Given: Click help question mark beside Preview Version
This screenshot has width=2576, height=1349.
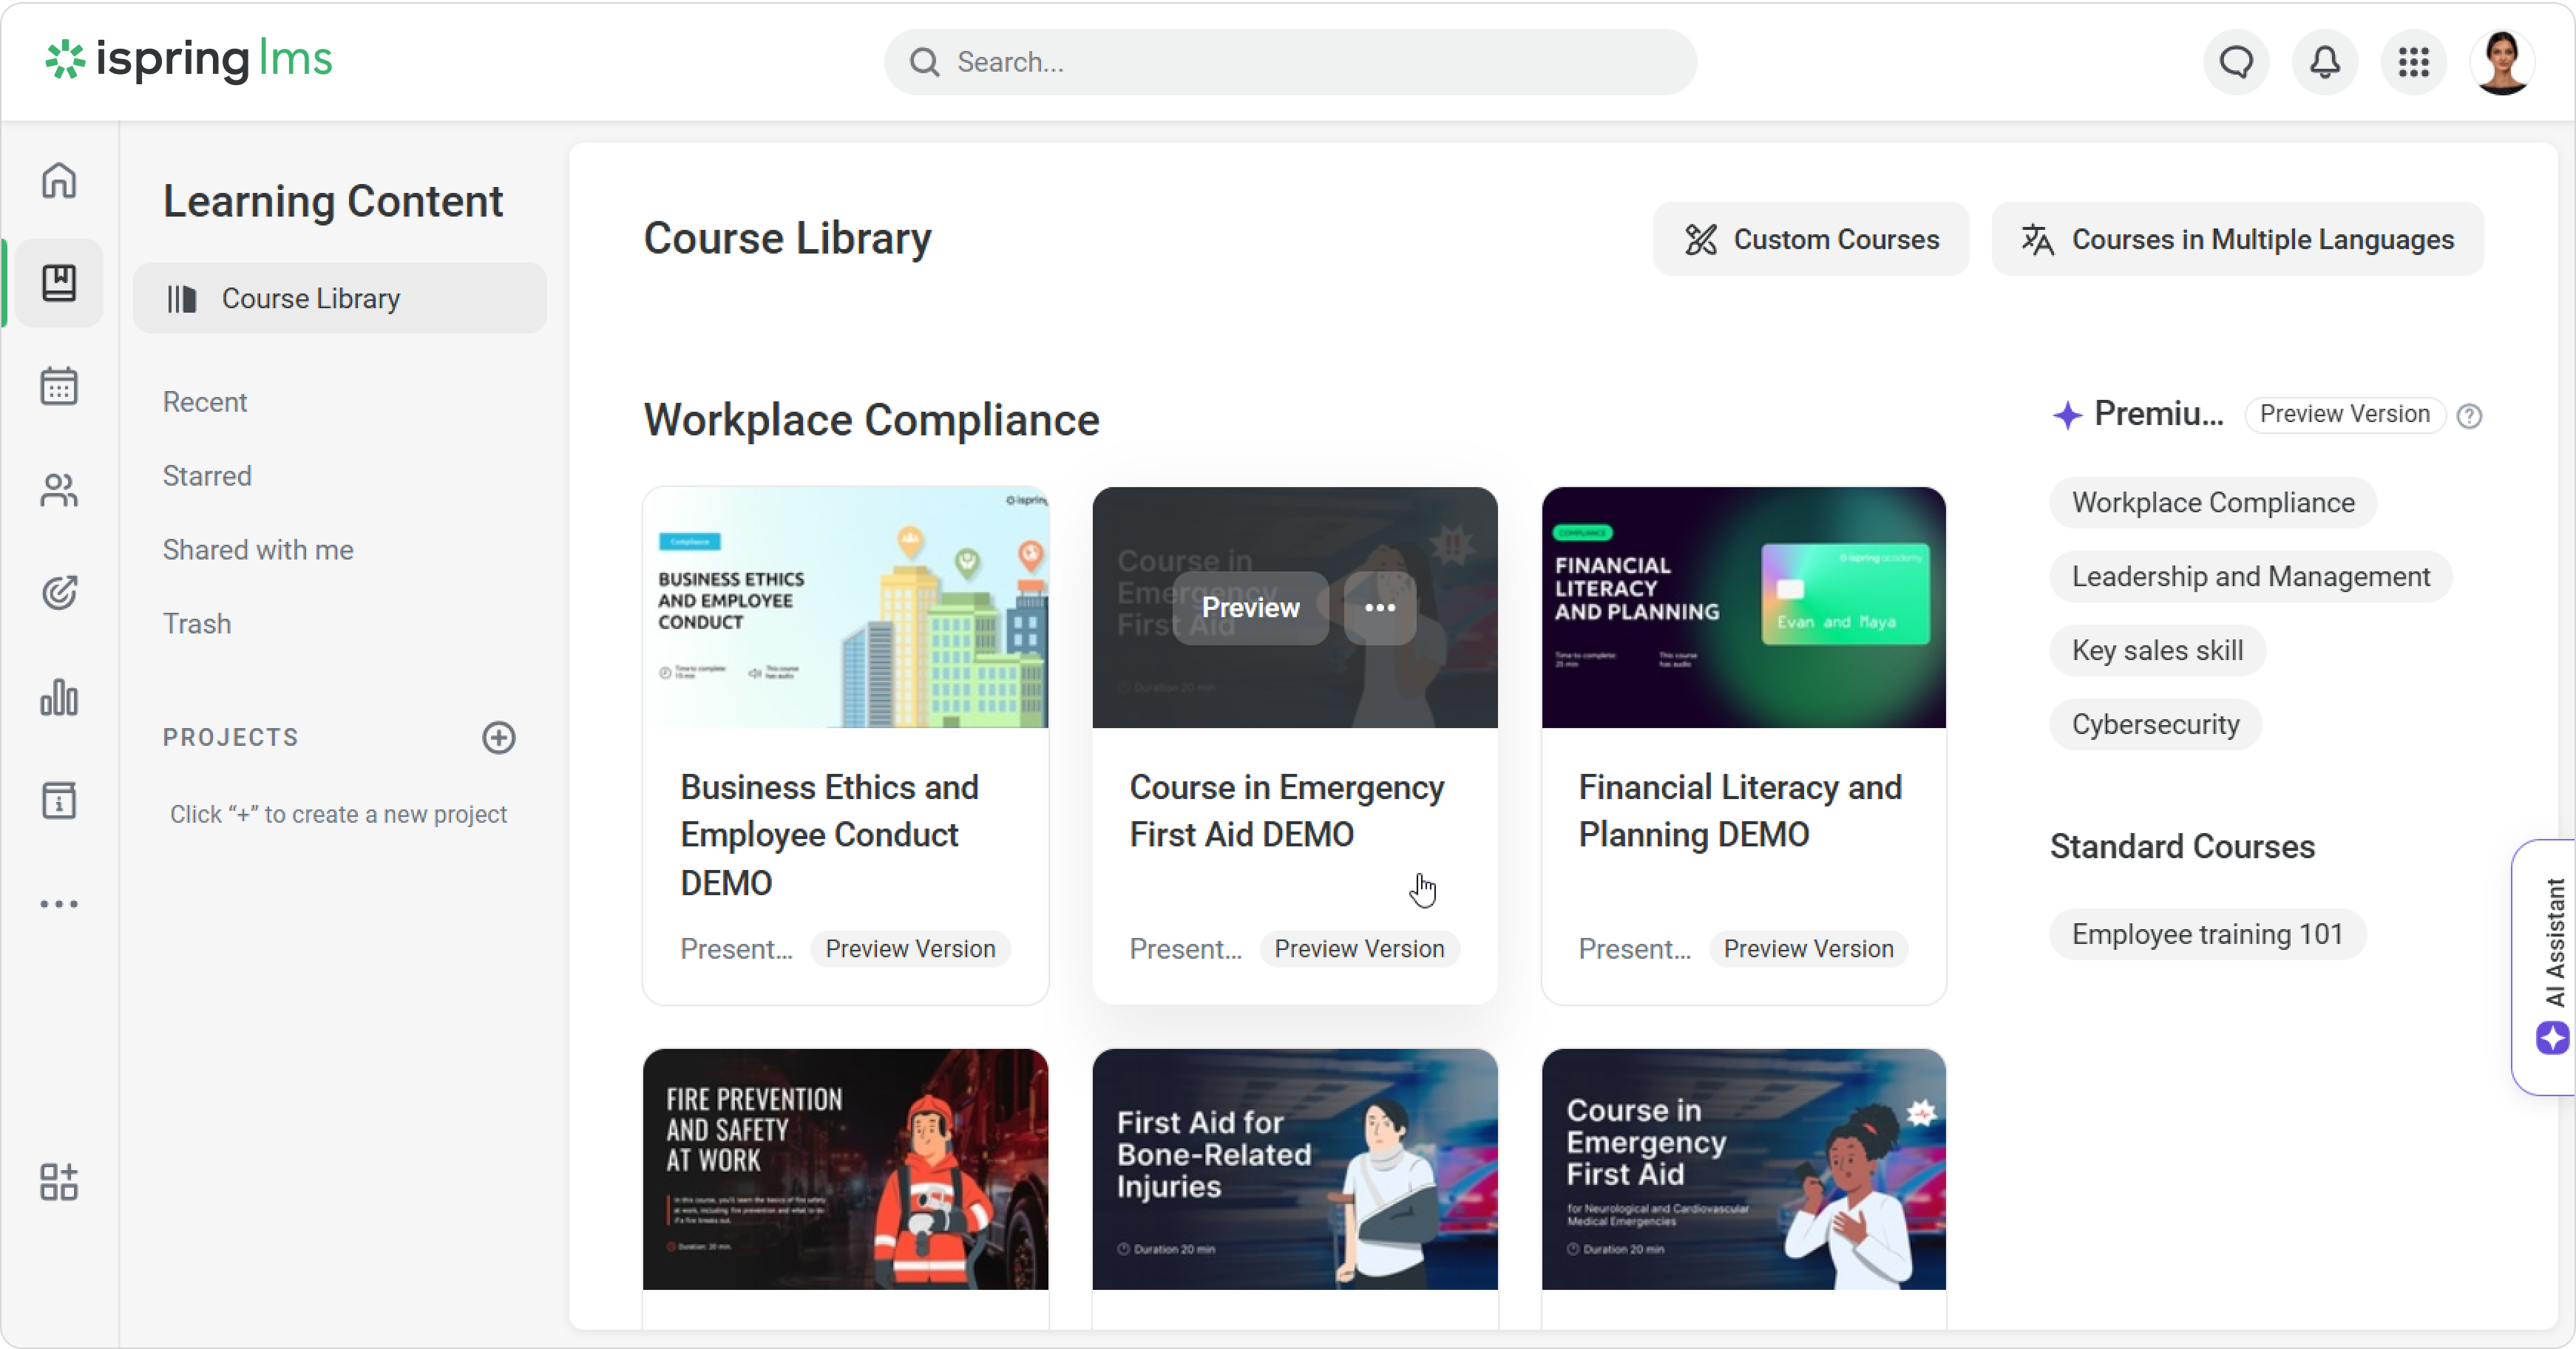Looking at the screenshot, I should 2469,415.
